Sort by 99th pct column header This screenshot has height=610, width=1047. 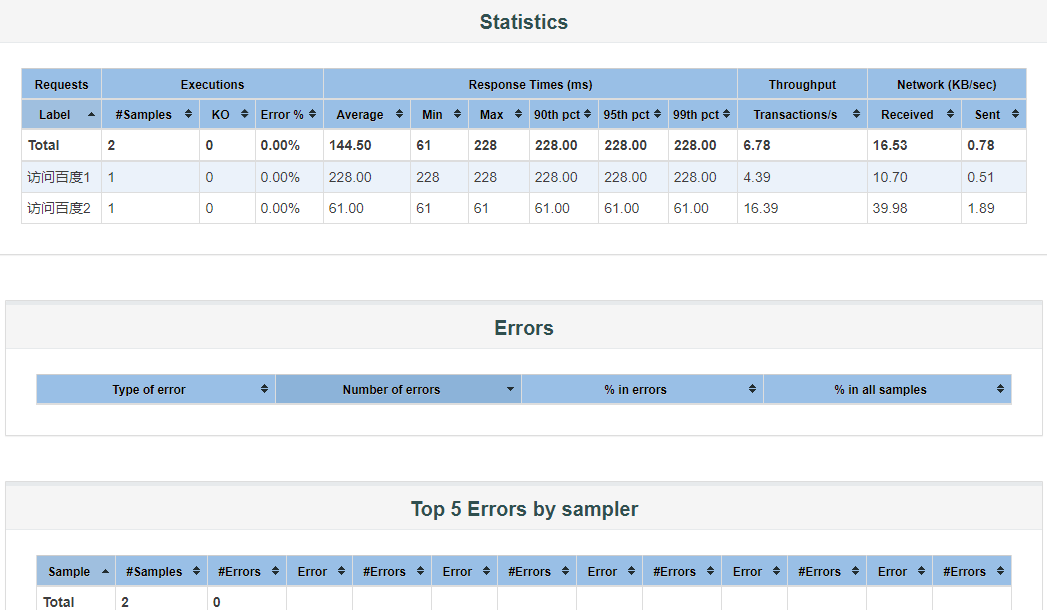pyautogui.click(x=702, y=114)
